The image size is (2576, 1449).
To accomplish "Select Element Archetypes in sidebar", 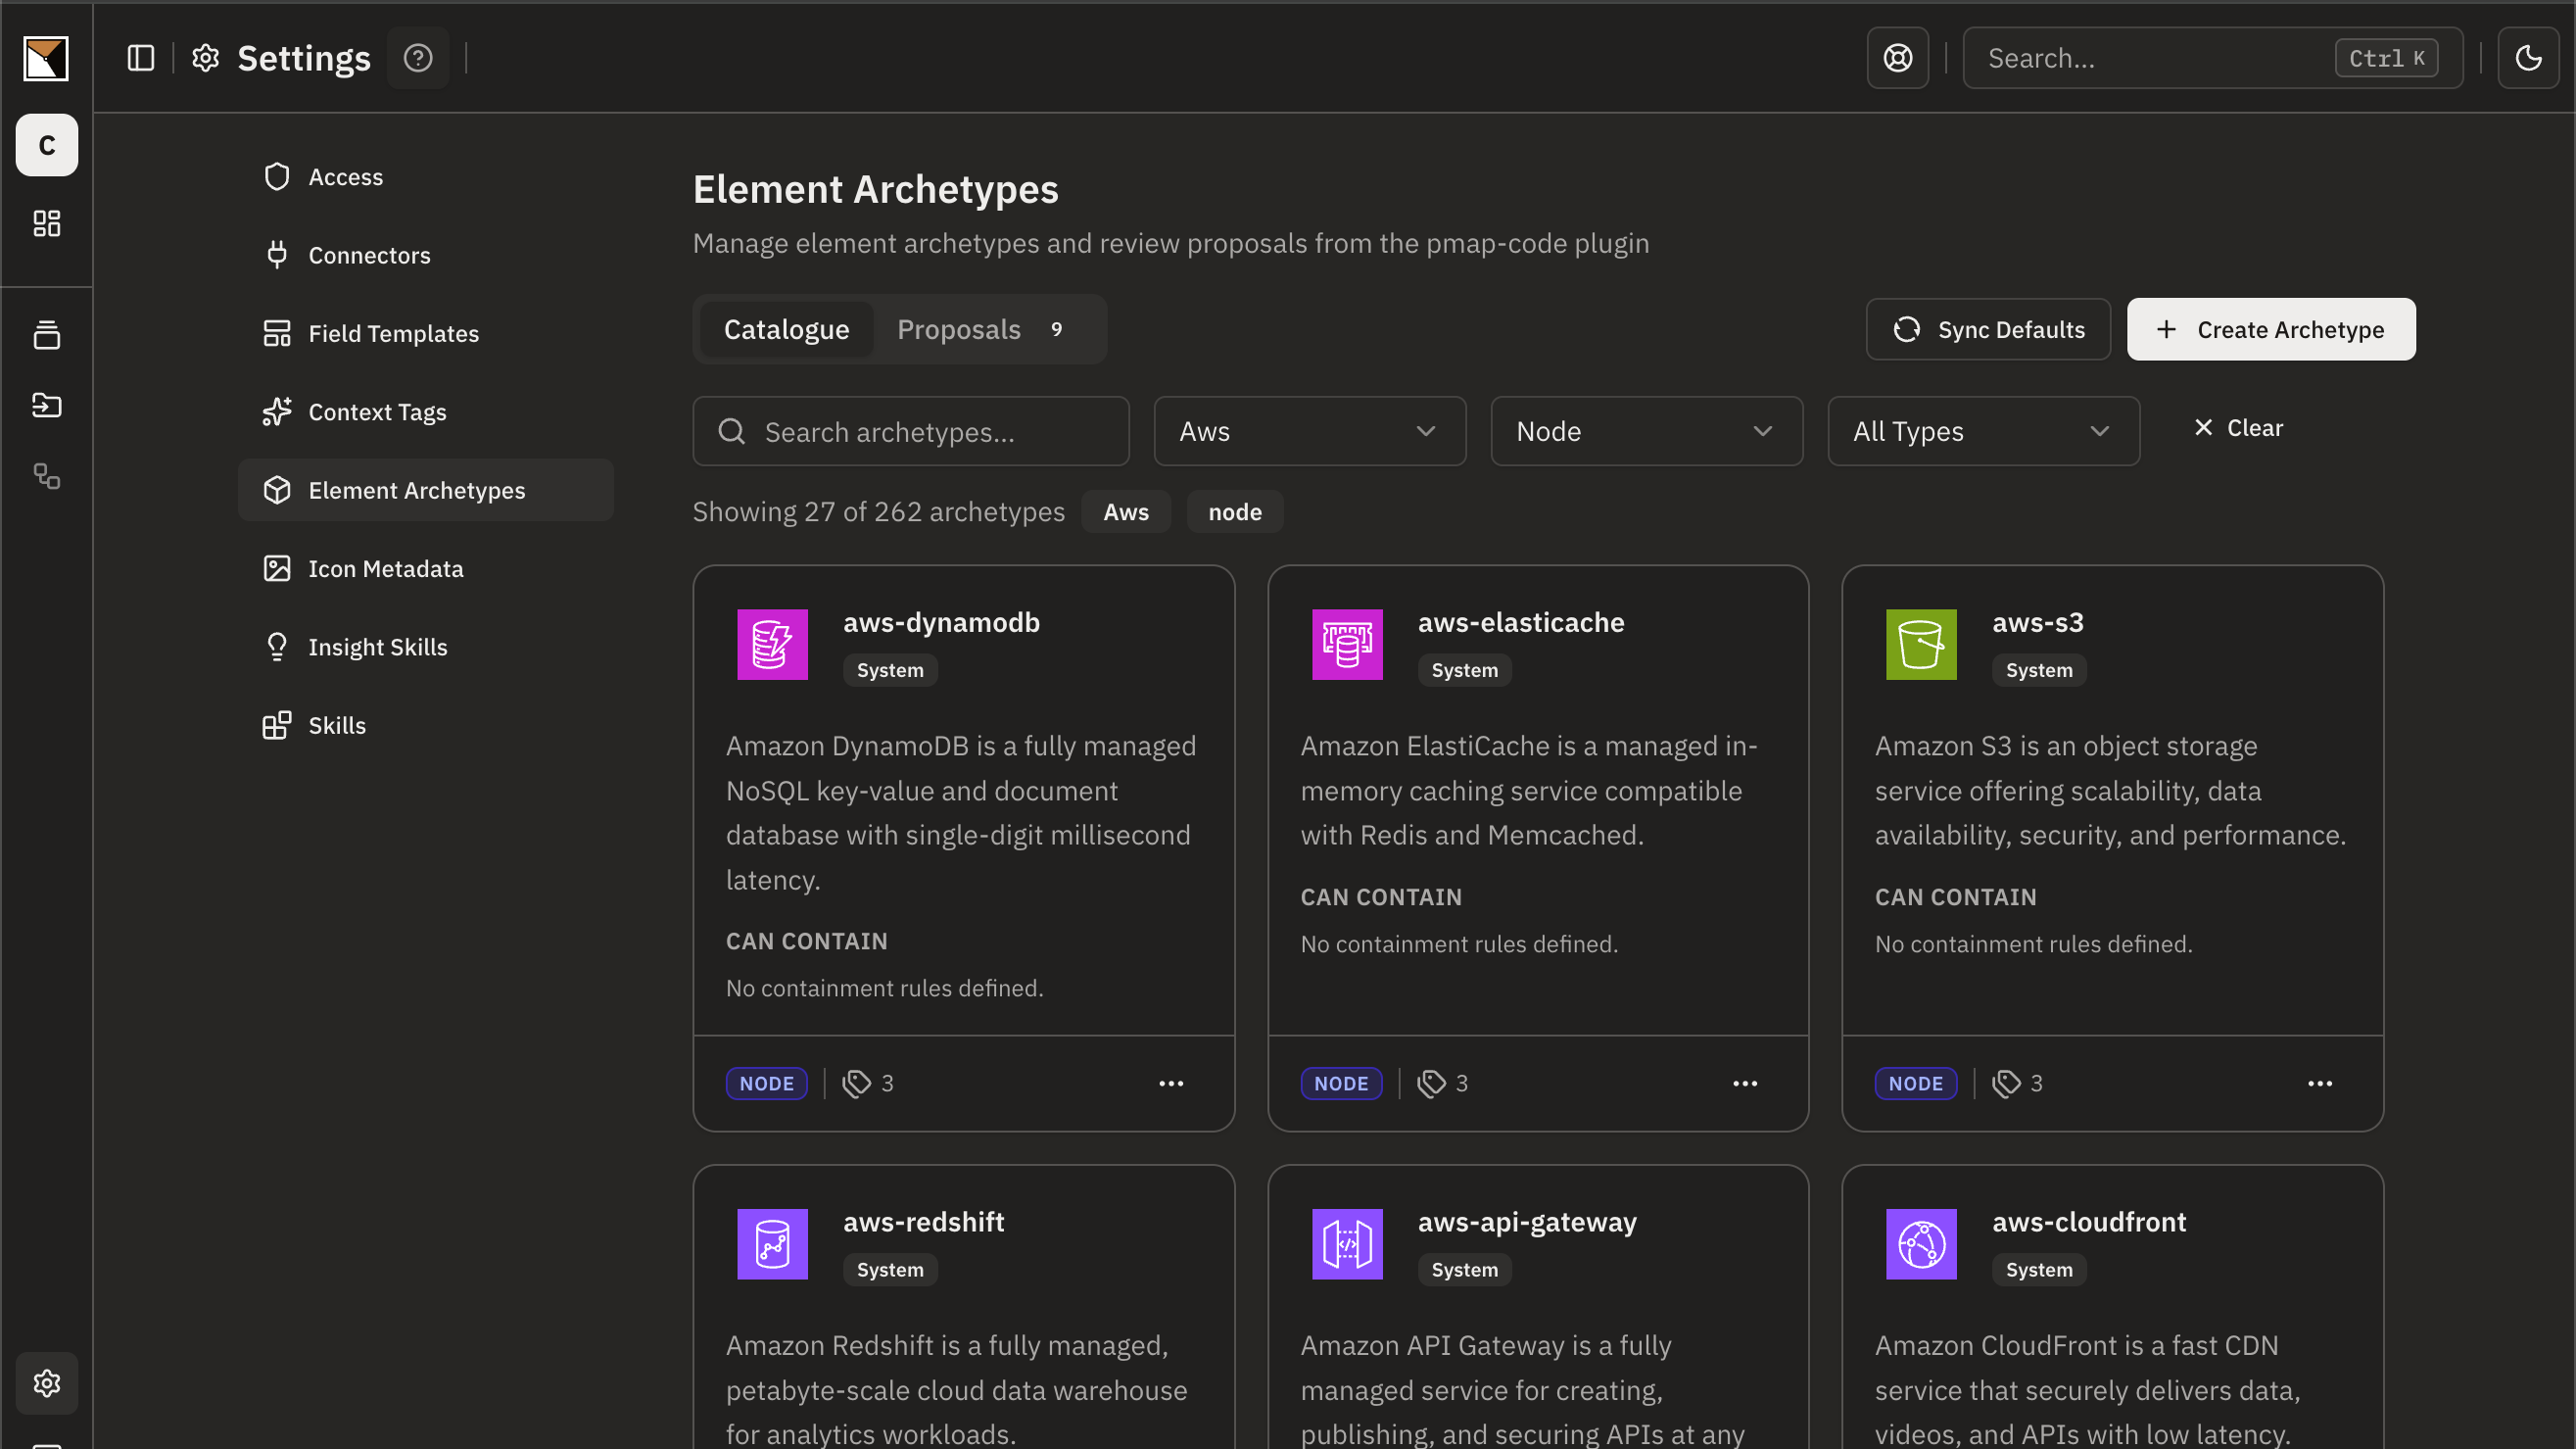I will coord(425,490).
